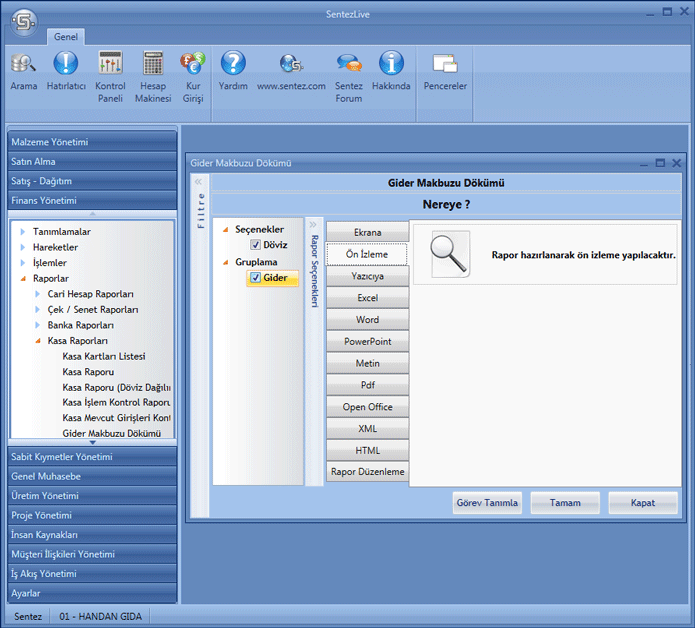Image resolution: width=695 pixels, height=628 pixels.
Task: Open the Pencereler windows list
Action: (x=445, y=71)
